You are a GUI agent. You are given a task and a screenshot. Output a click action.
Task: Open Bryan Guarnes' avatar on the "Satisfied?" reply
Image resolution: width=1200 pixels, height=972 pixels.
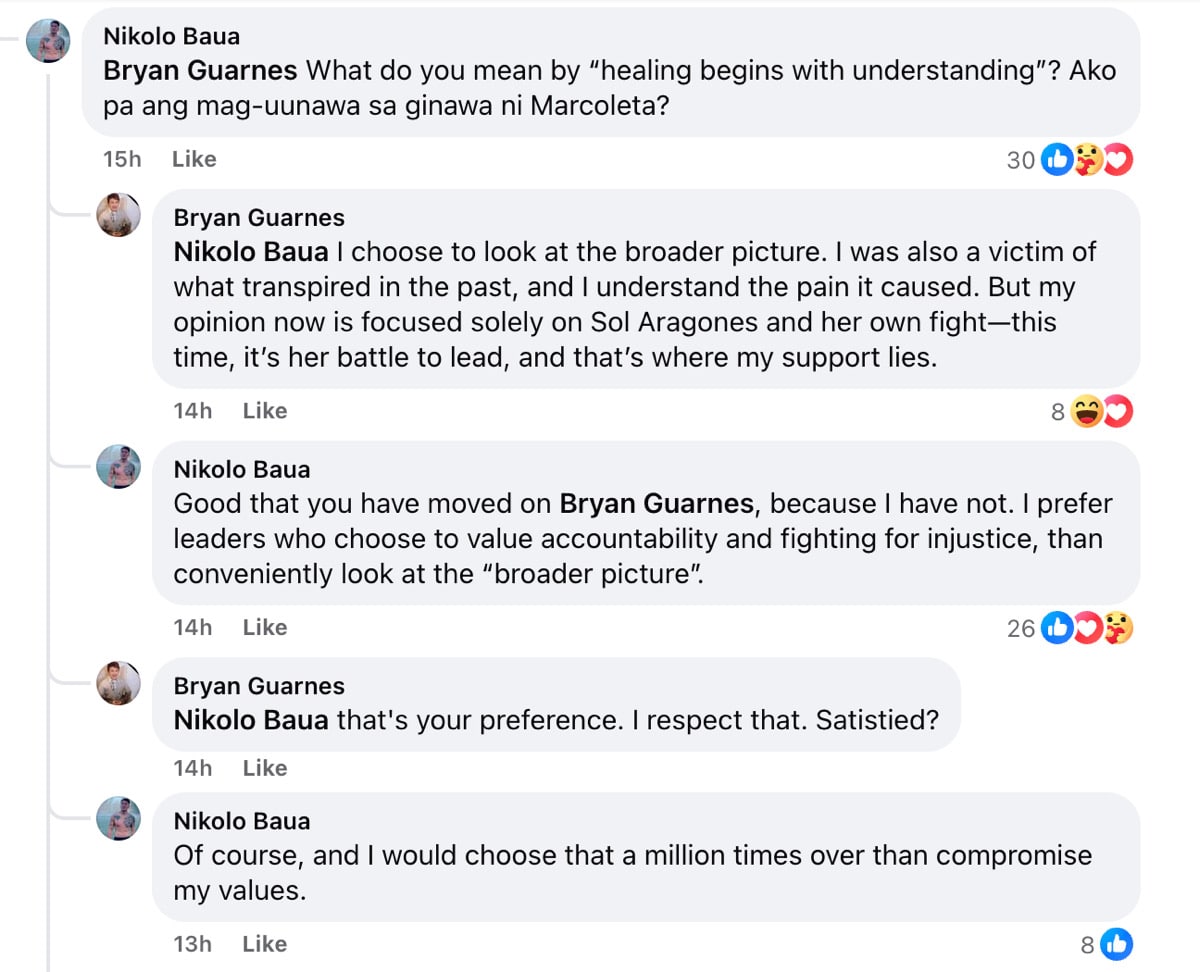118,683
